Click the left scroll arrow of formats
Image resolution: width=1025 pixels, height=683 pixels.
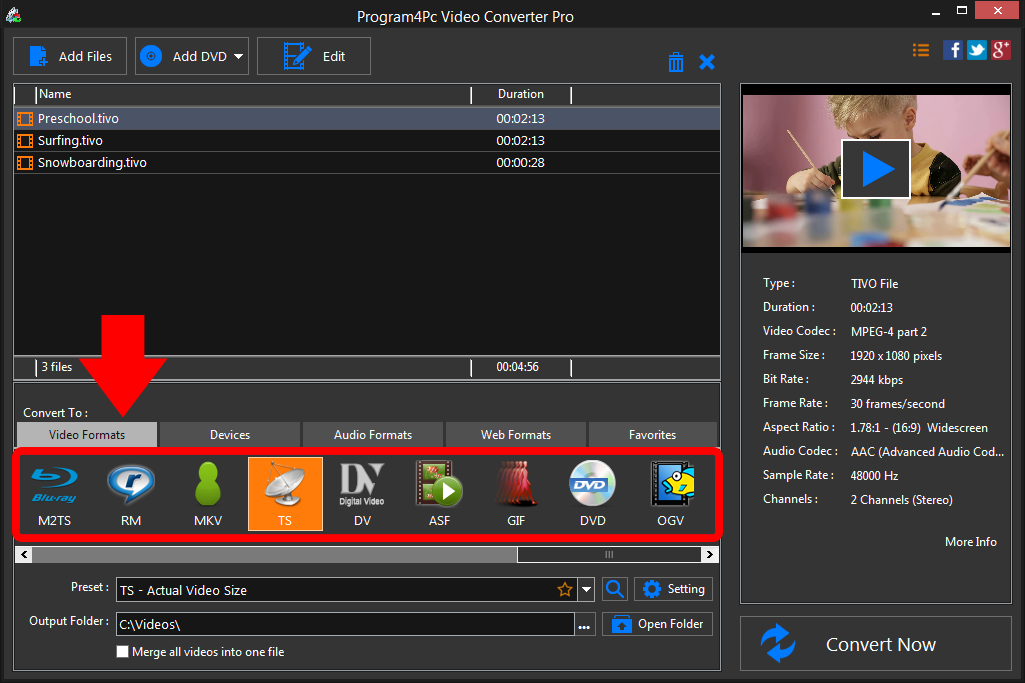click(x=24, y=555)
